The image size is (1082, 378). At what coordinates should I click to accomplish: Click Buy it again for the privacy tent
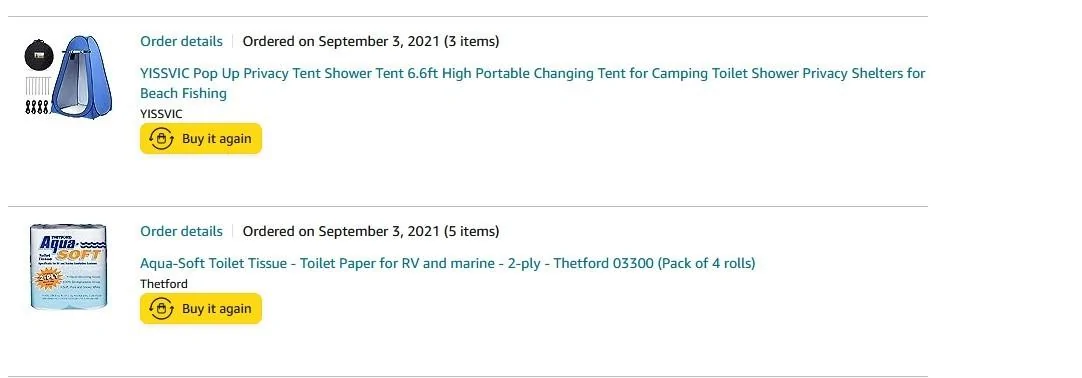coord(201,139)
